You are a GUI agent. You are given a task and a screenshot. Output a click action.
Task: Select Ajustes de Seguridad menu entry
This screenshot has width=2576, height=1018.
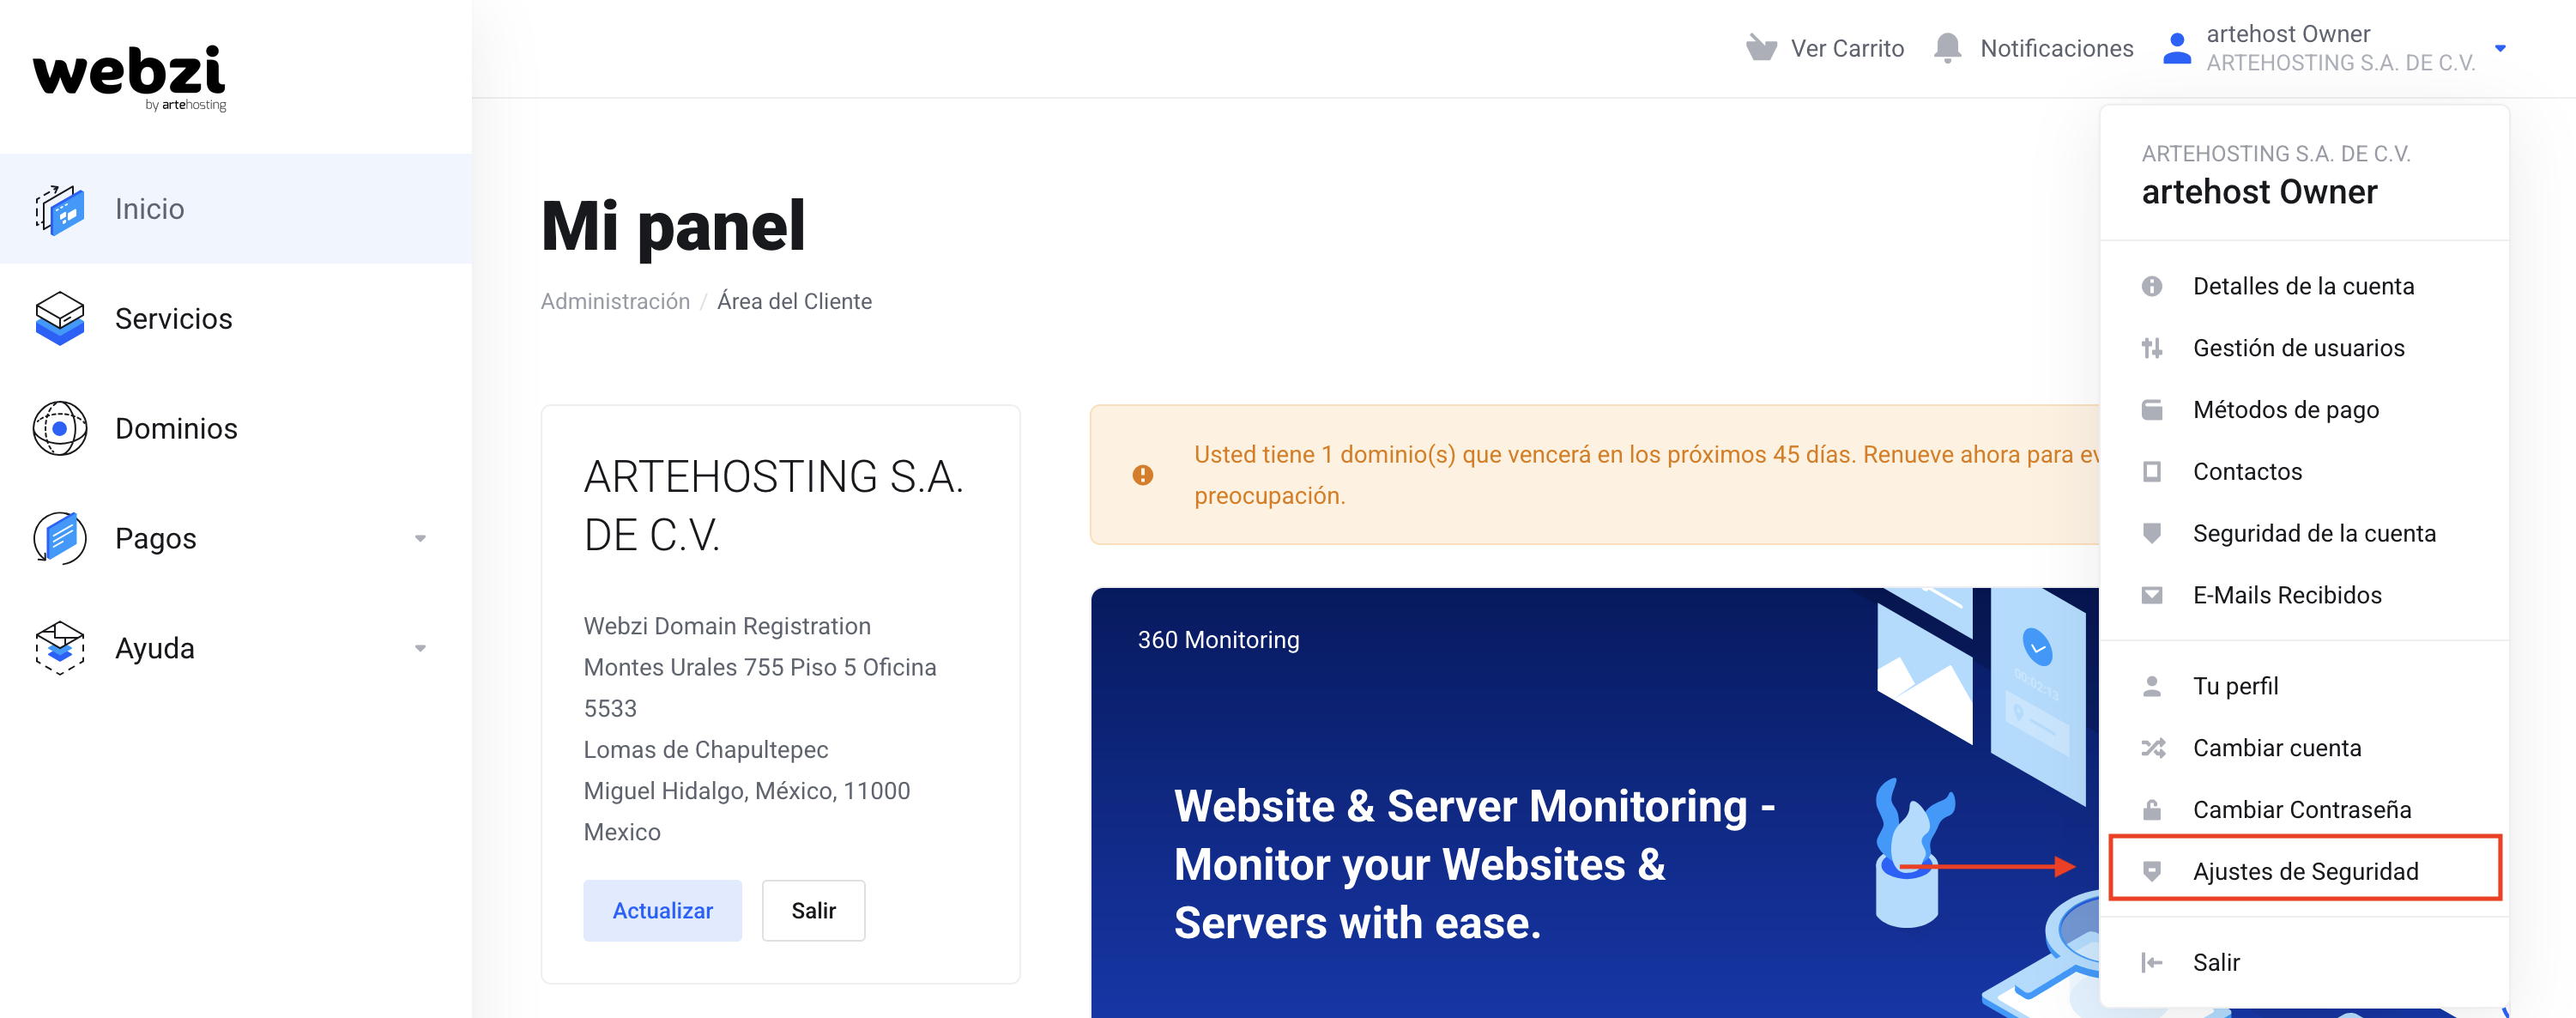coord(2304,871)
